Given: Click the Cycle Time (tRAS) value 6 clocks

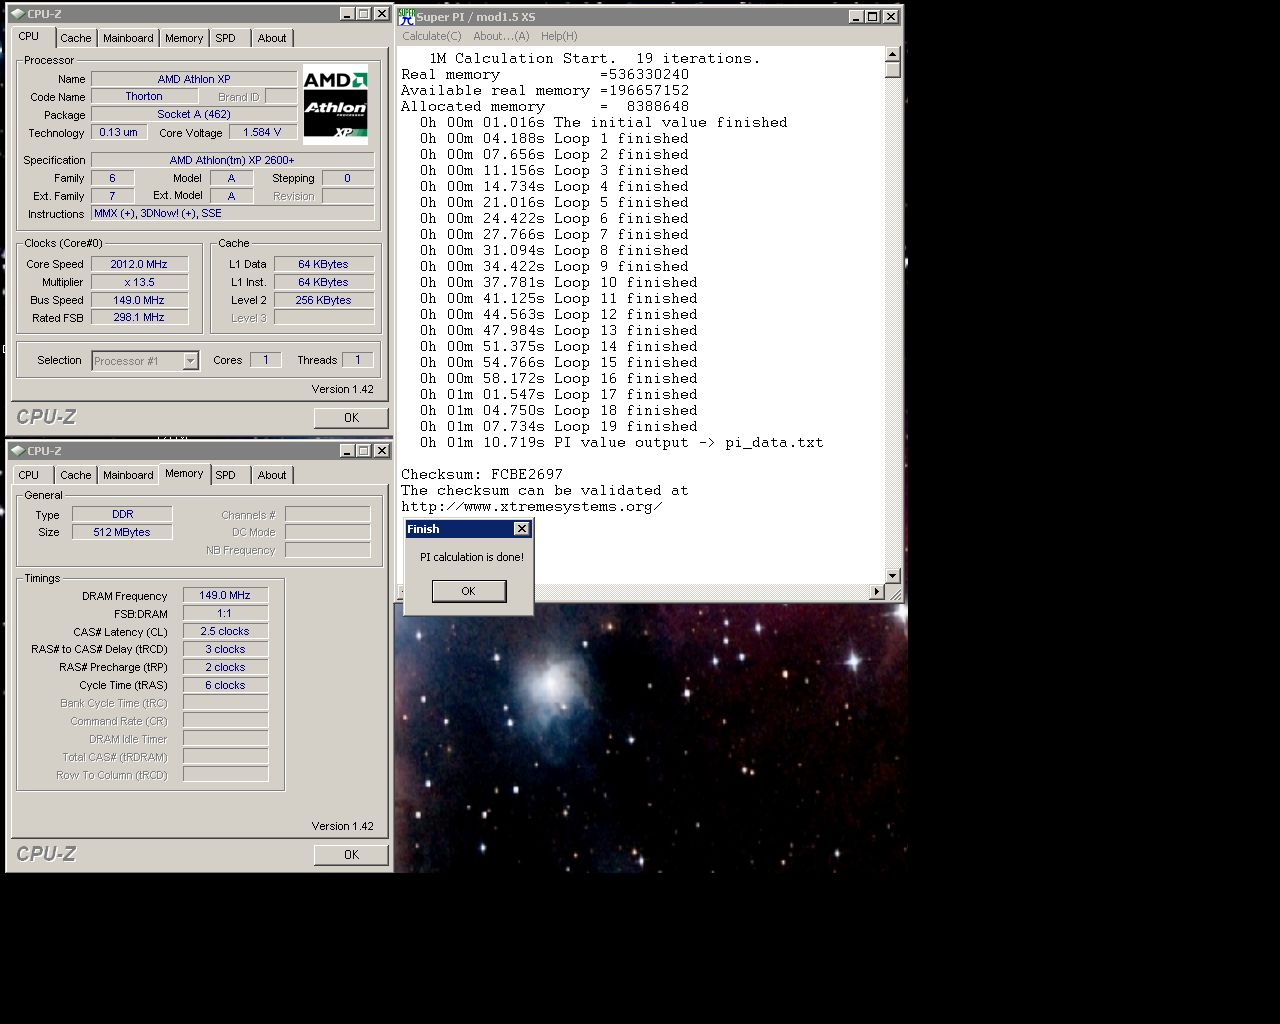Looking at the screenshot, I should [x=225, y=685].
